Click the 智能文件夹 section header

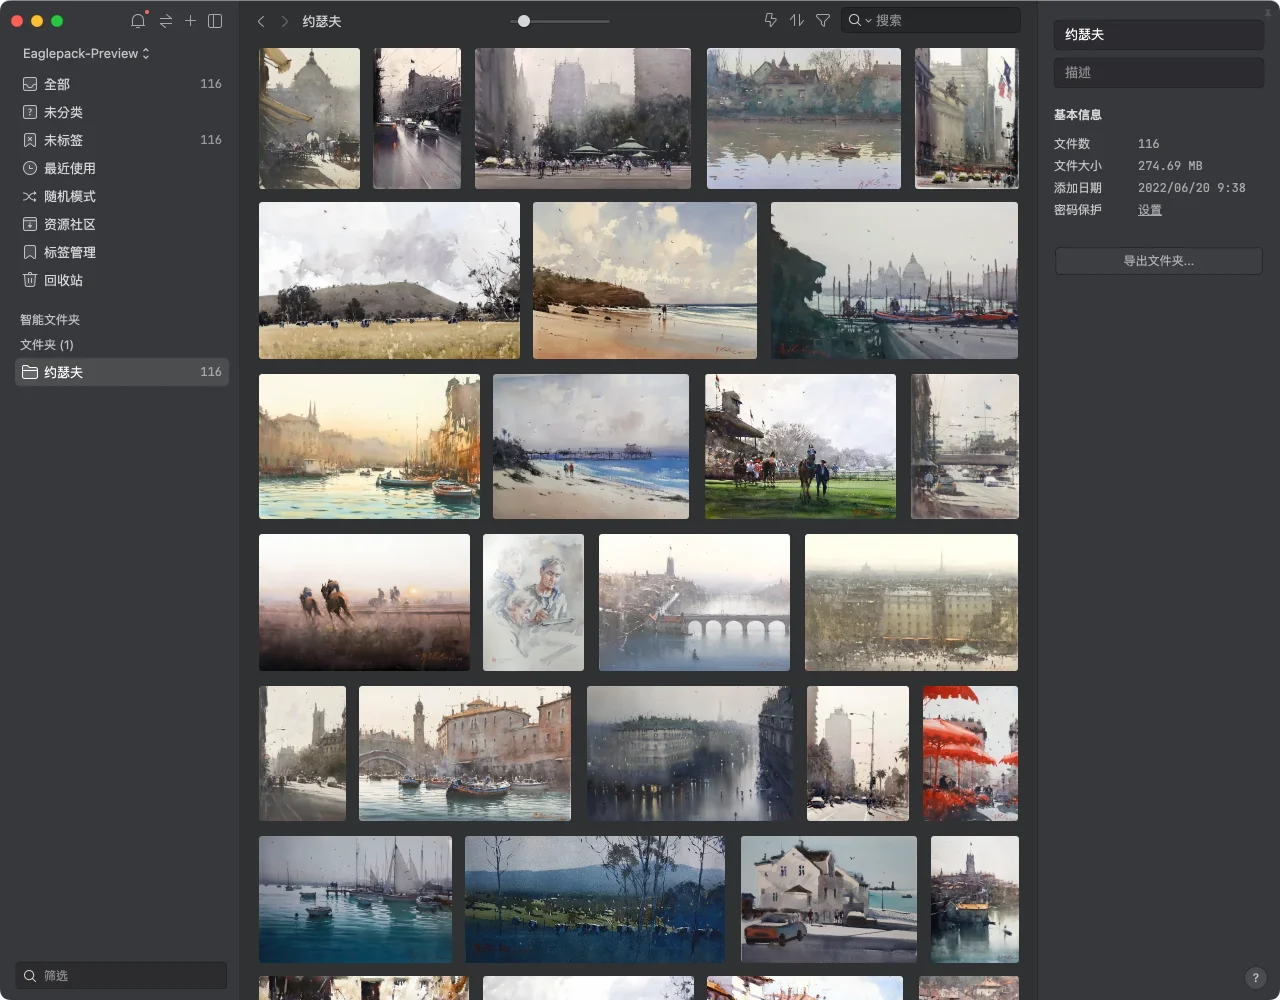point(50,320)
